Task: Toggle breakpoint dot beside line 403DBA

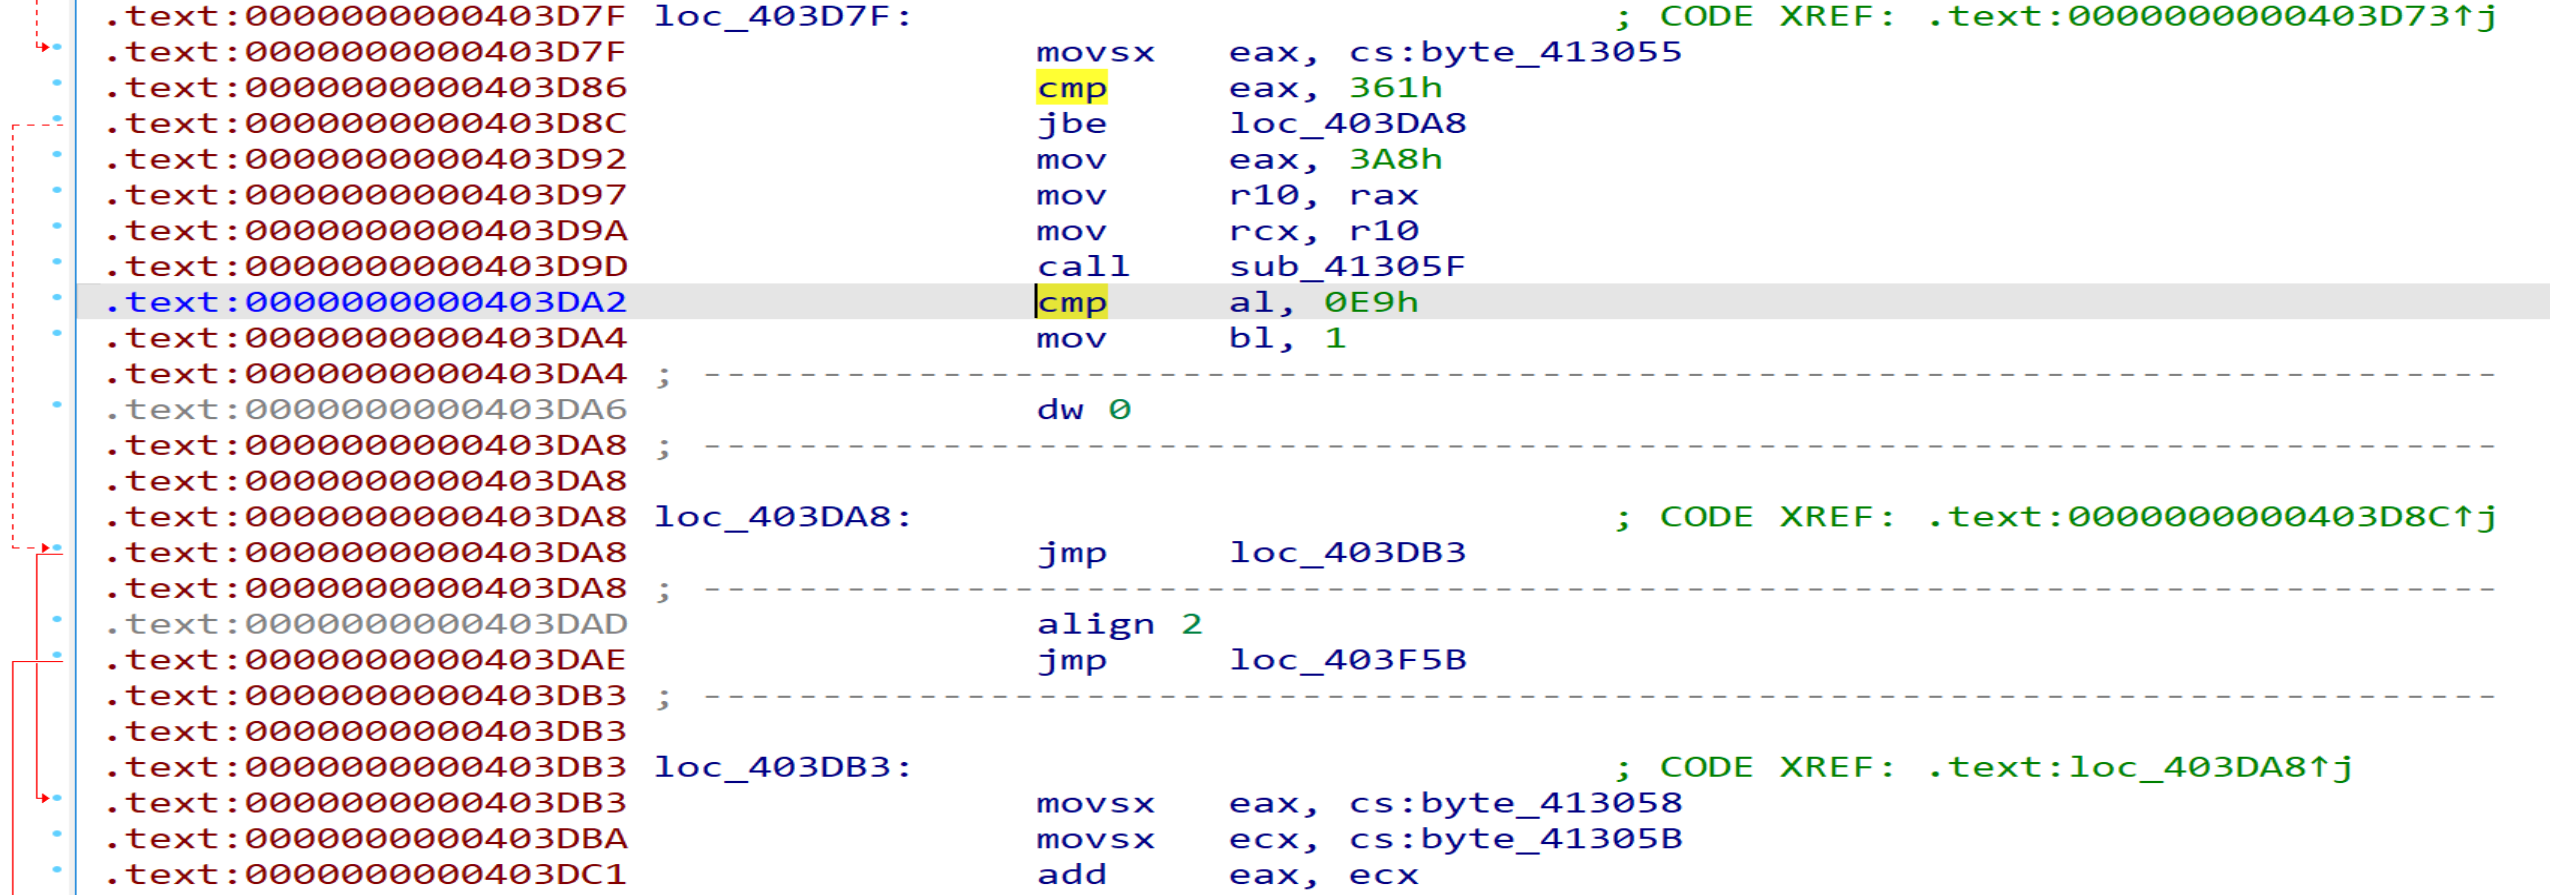Action: pyautogui.click(x=57, y=834)
